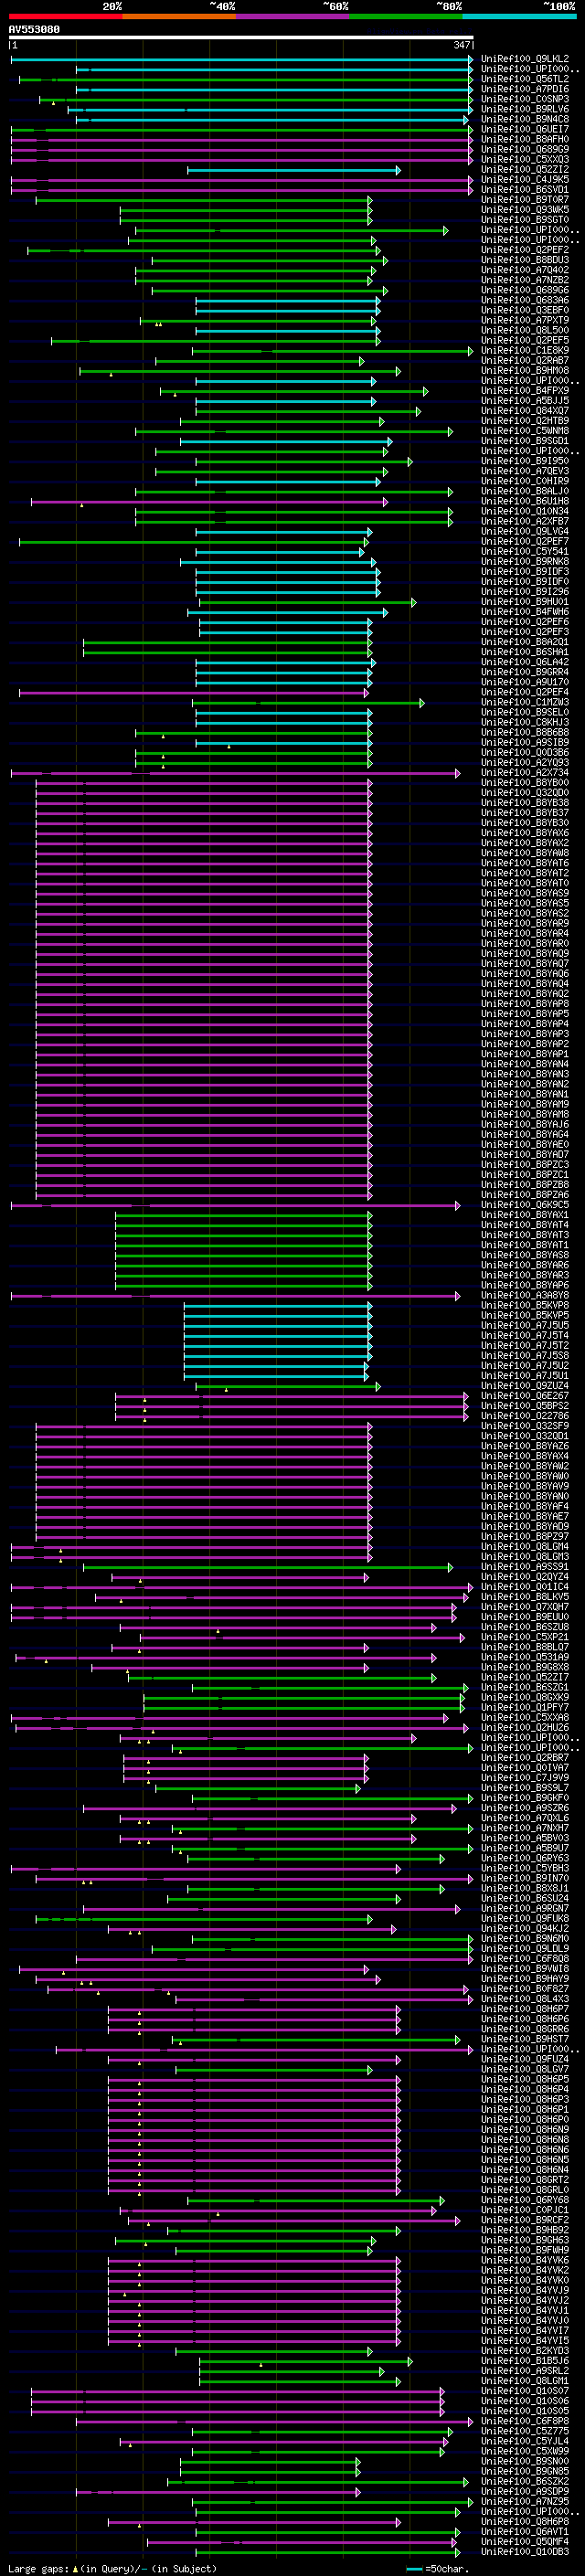Click the red 20% identity legend bar
585x2576 pixels.
66,16
